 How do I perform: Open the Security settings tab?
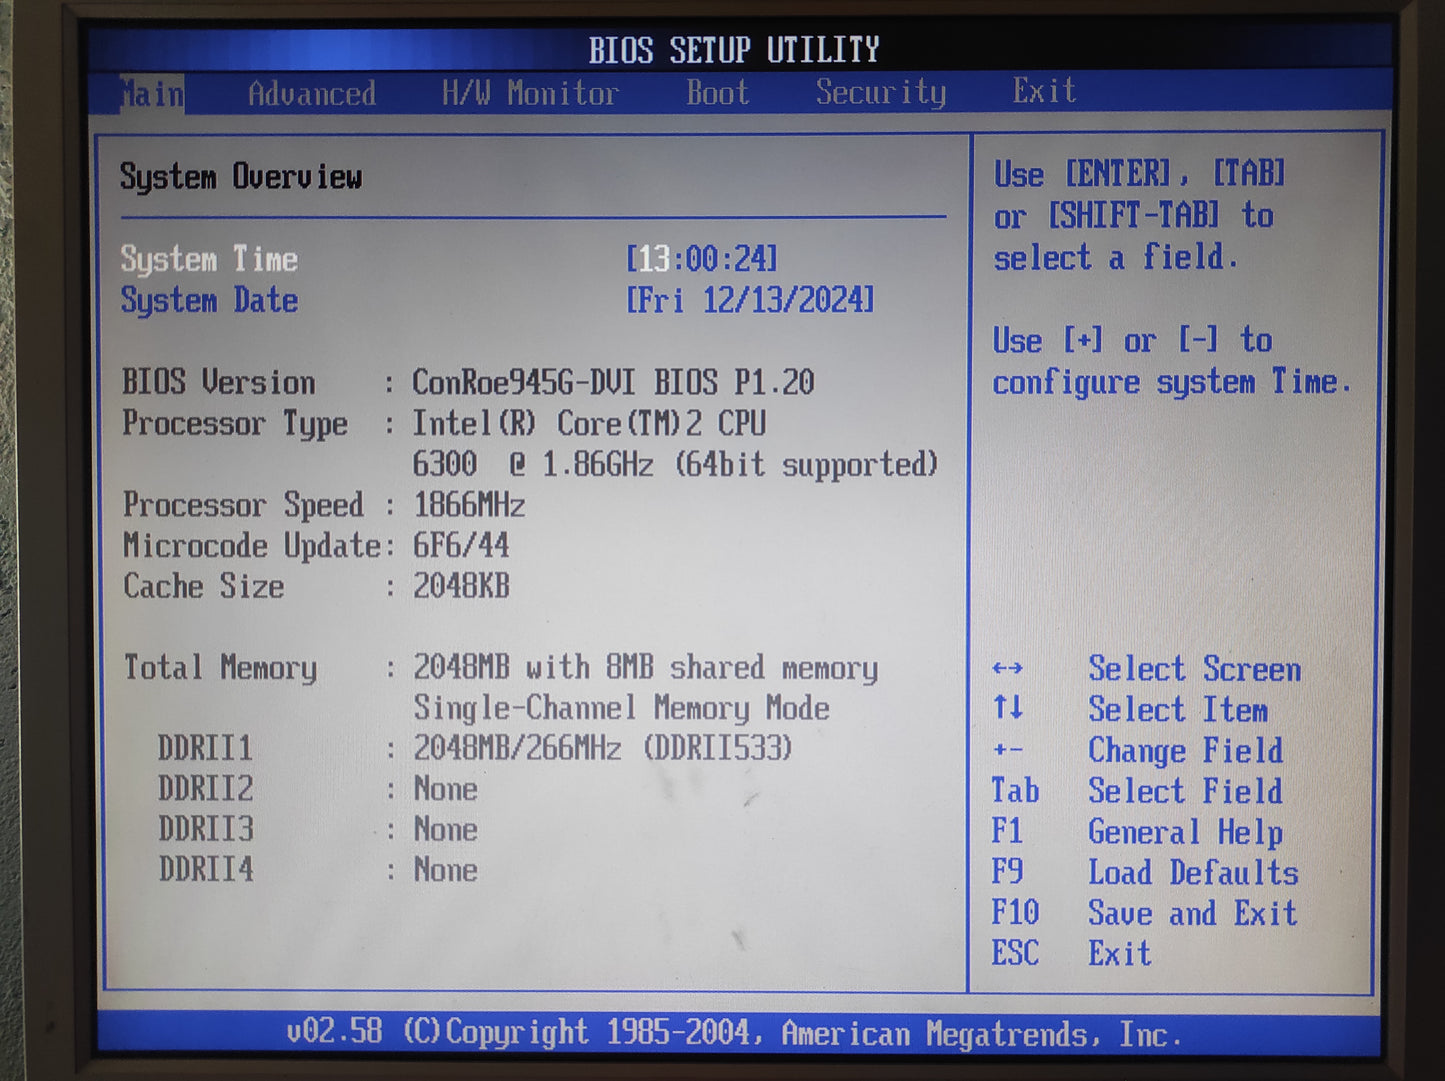(x=881, y=92)
